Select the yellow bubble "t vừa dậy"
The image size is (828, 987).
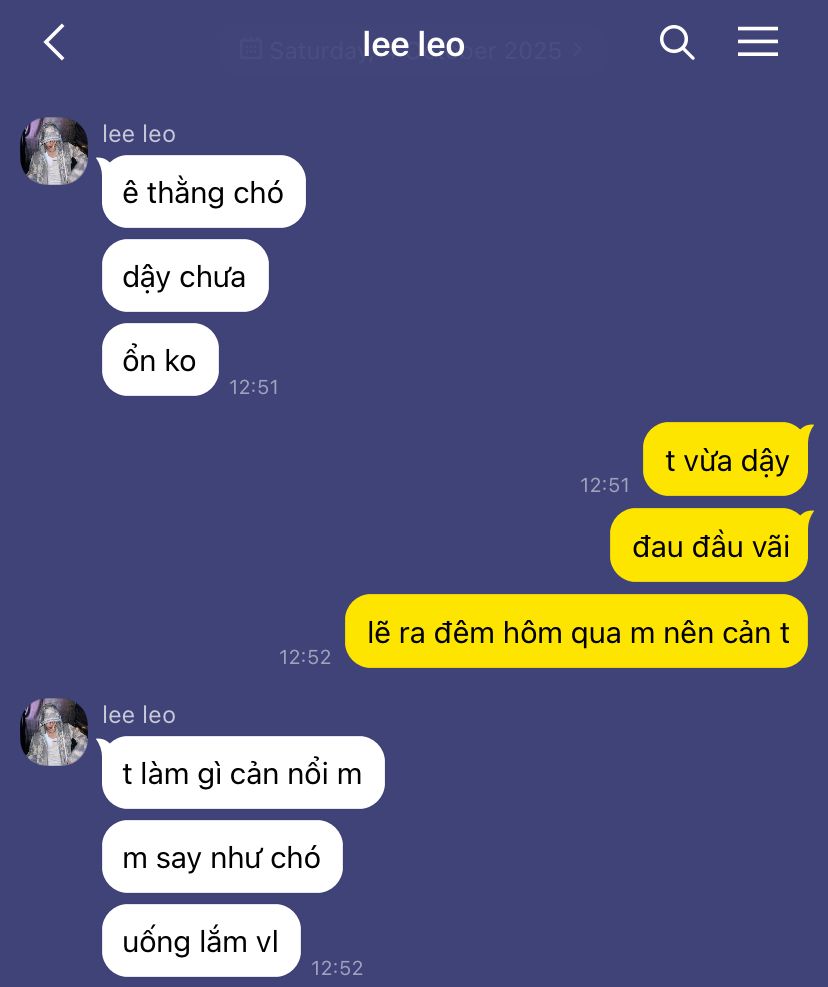pyautogui.click(x=725, y=460)
